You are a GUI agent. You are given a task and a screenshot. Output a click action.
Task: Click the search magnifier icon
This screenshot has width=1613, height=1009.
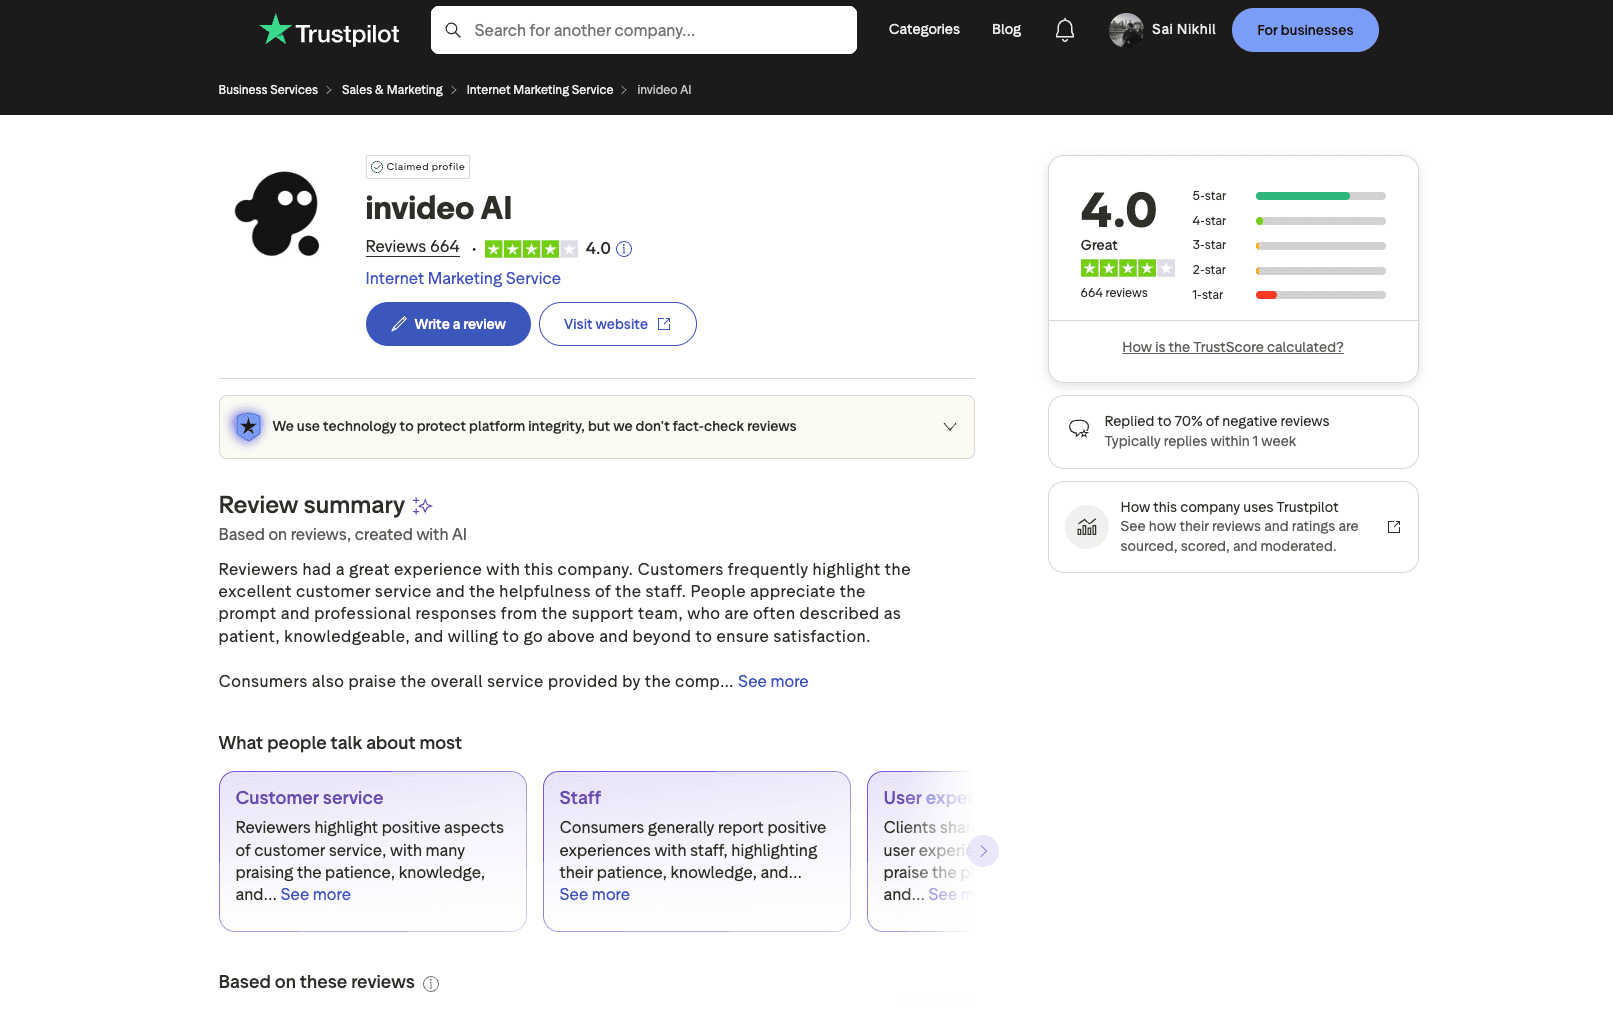coord(453,30)
